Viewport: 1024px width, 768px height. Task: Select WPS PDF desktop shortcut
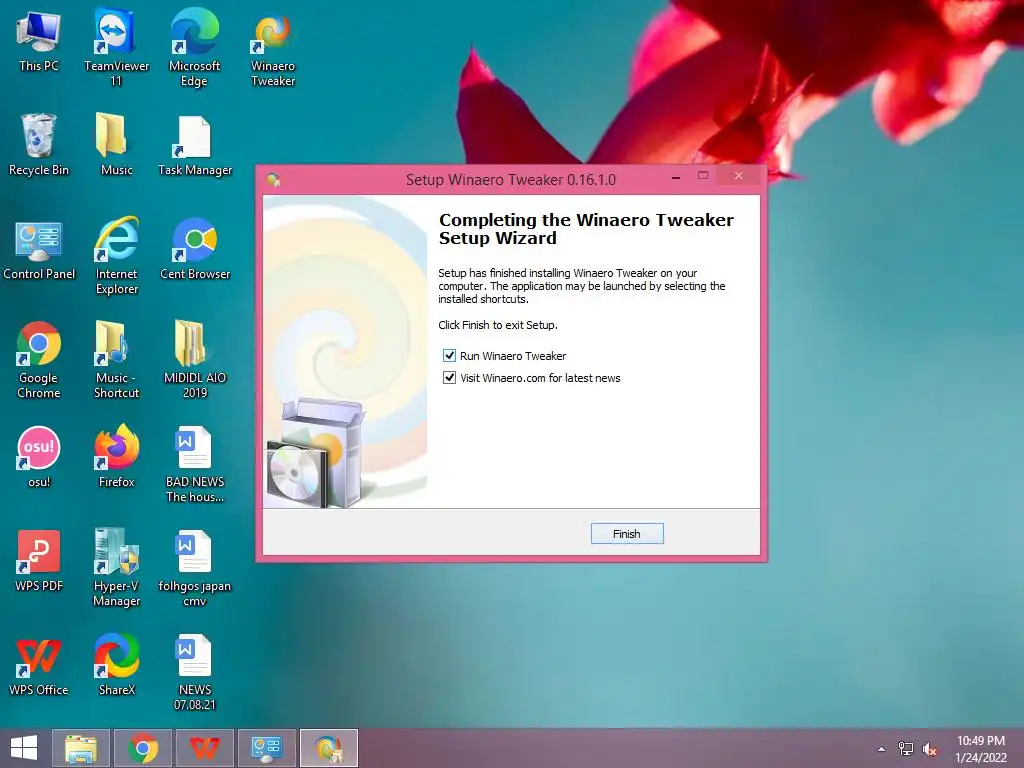(39, 561)
